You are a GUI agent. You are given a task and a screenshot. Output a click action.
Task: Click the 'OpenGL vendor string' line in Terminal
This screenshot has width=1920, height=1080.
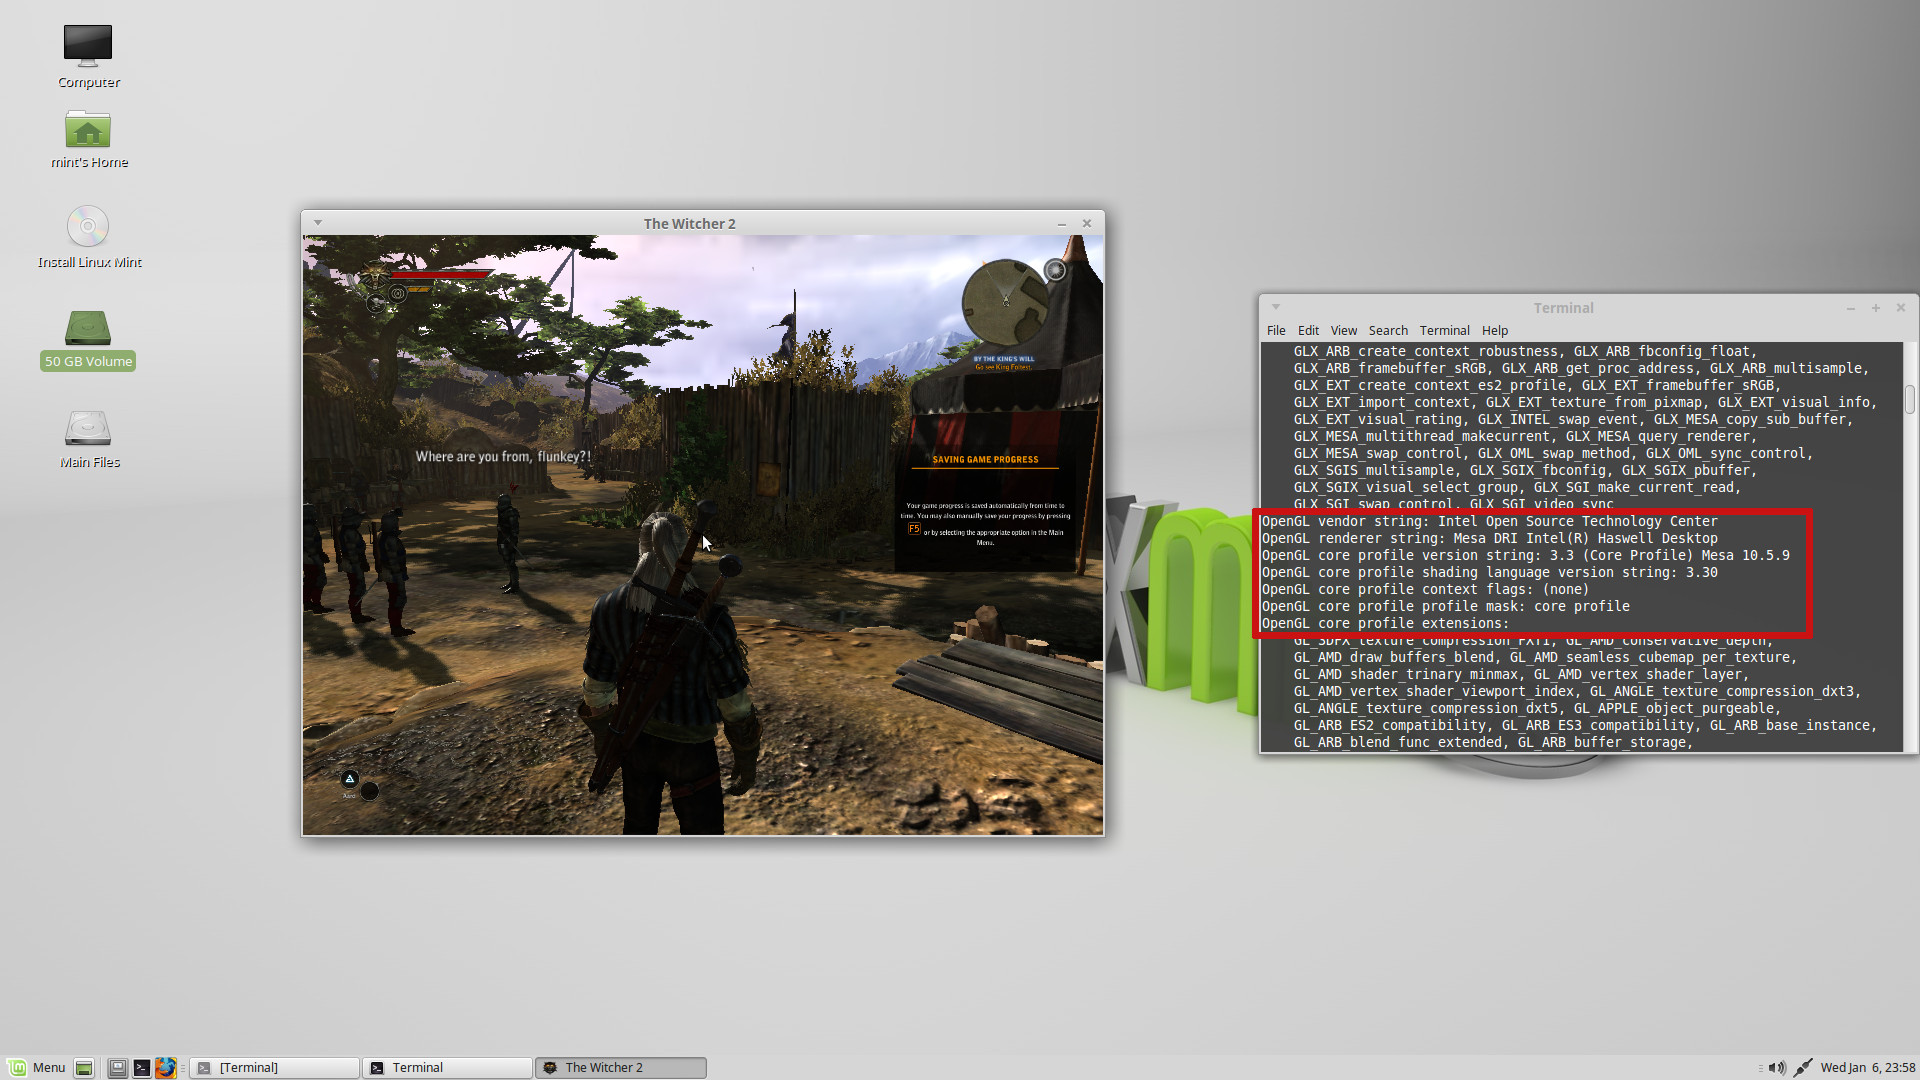1489,521
